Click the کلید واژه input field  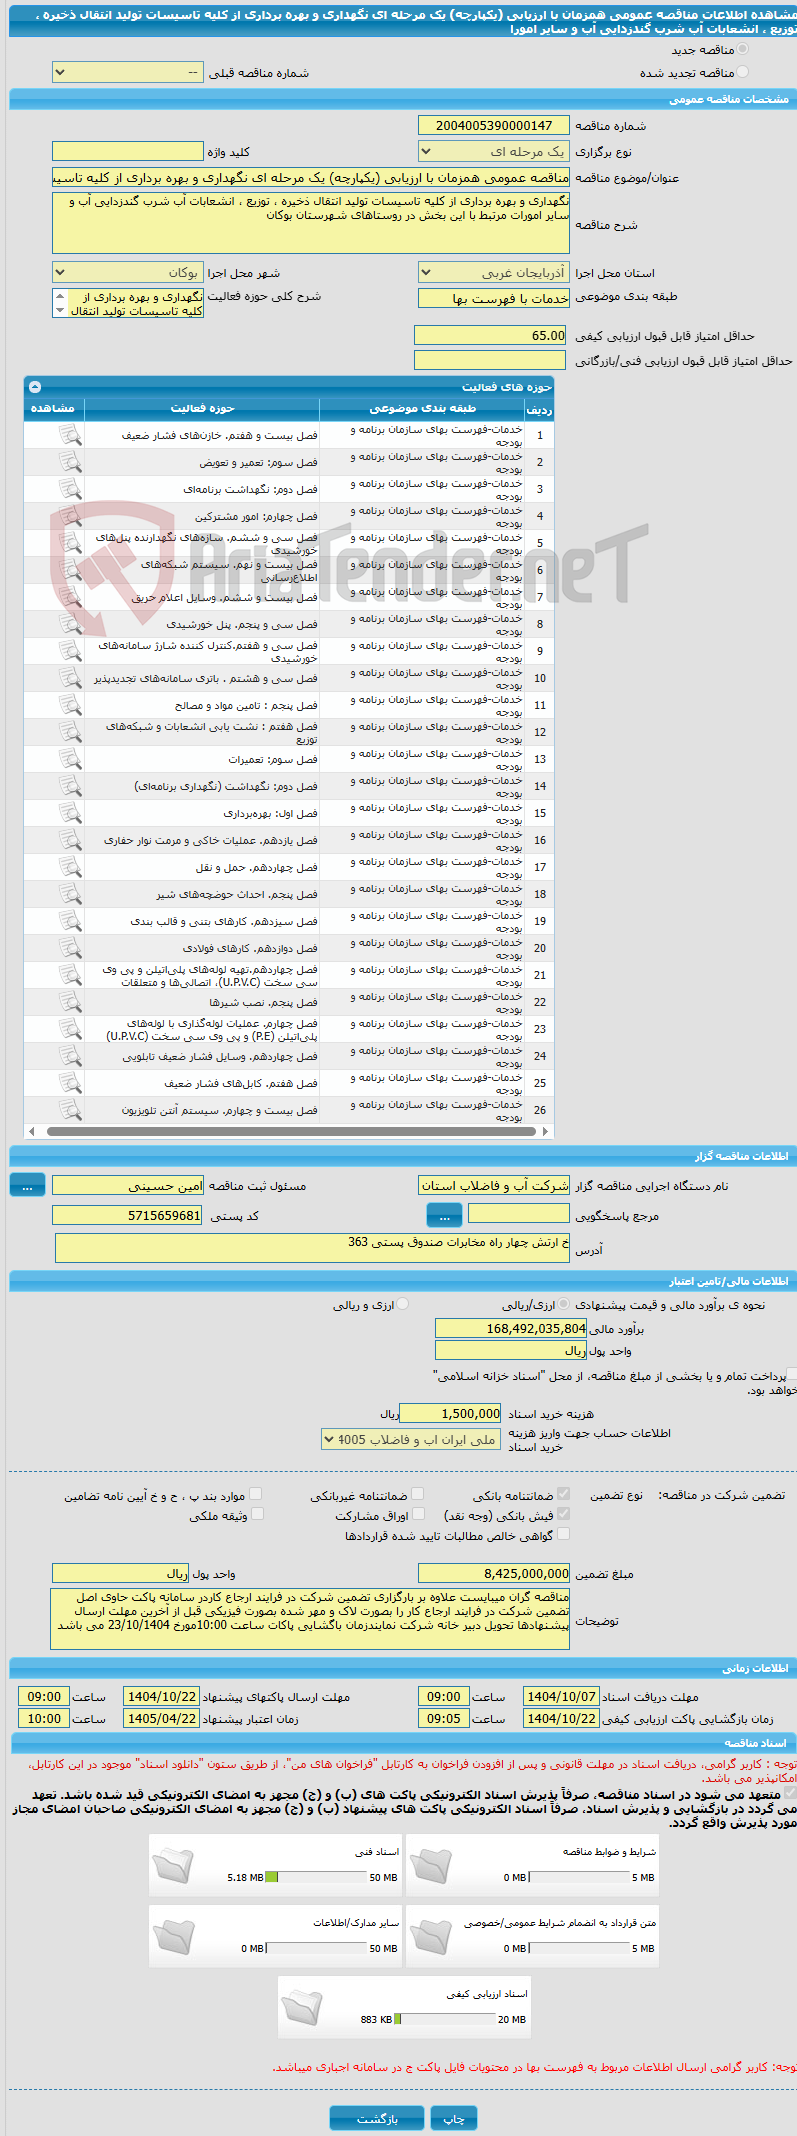tap(127, 152)
